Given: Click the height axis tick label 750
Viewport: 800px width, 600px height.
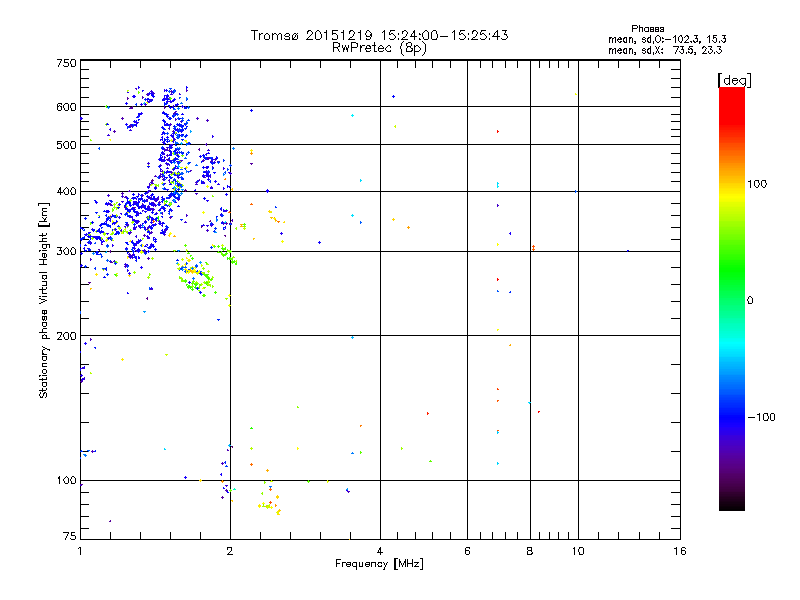Looking at the screenshot, I should (x=66, y=63).
